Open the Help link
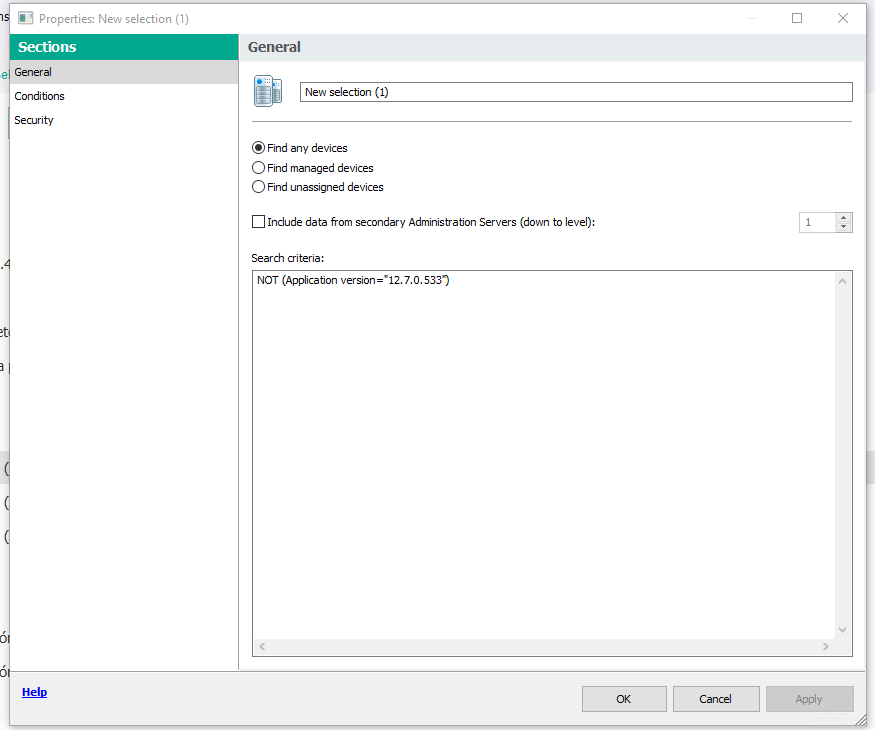The width and height of the screenshot is (875, 730). click(35, 692)
